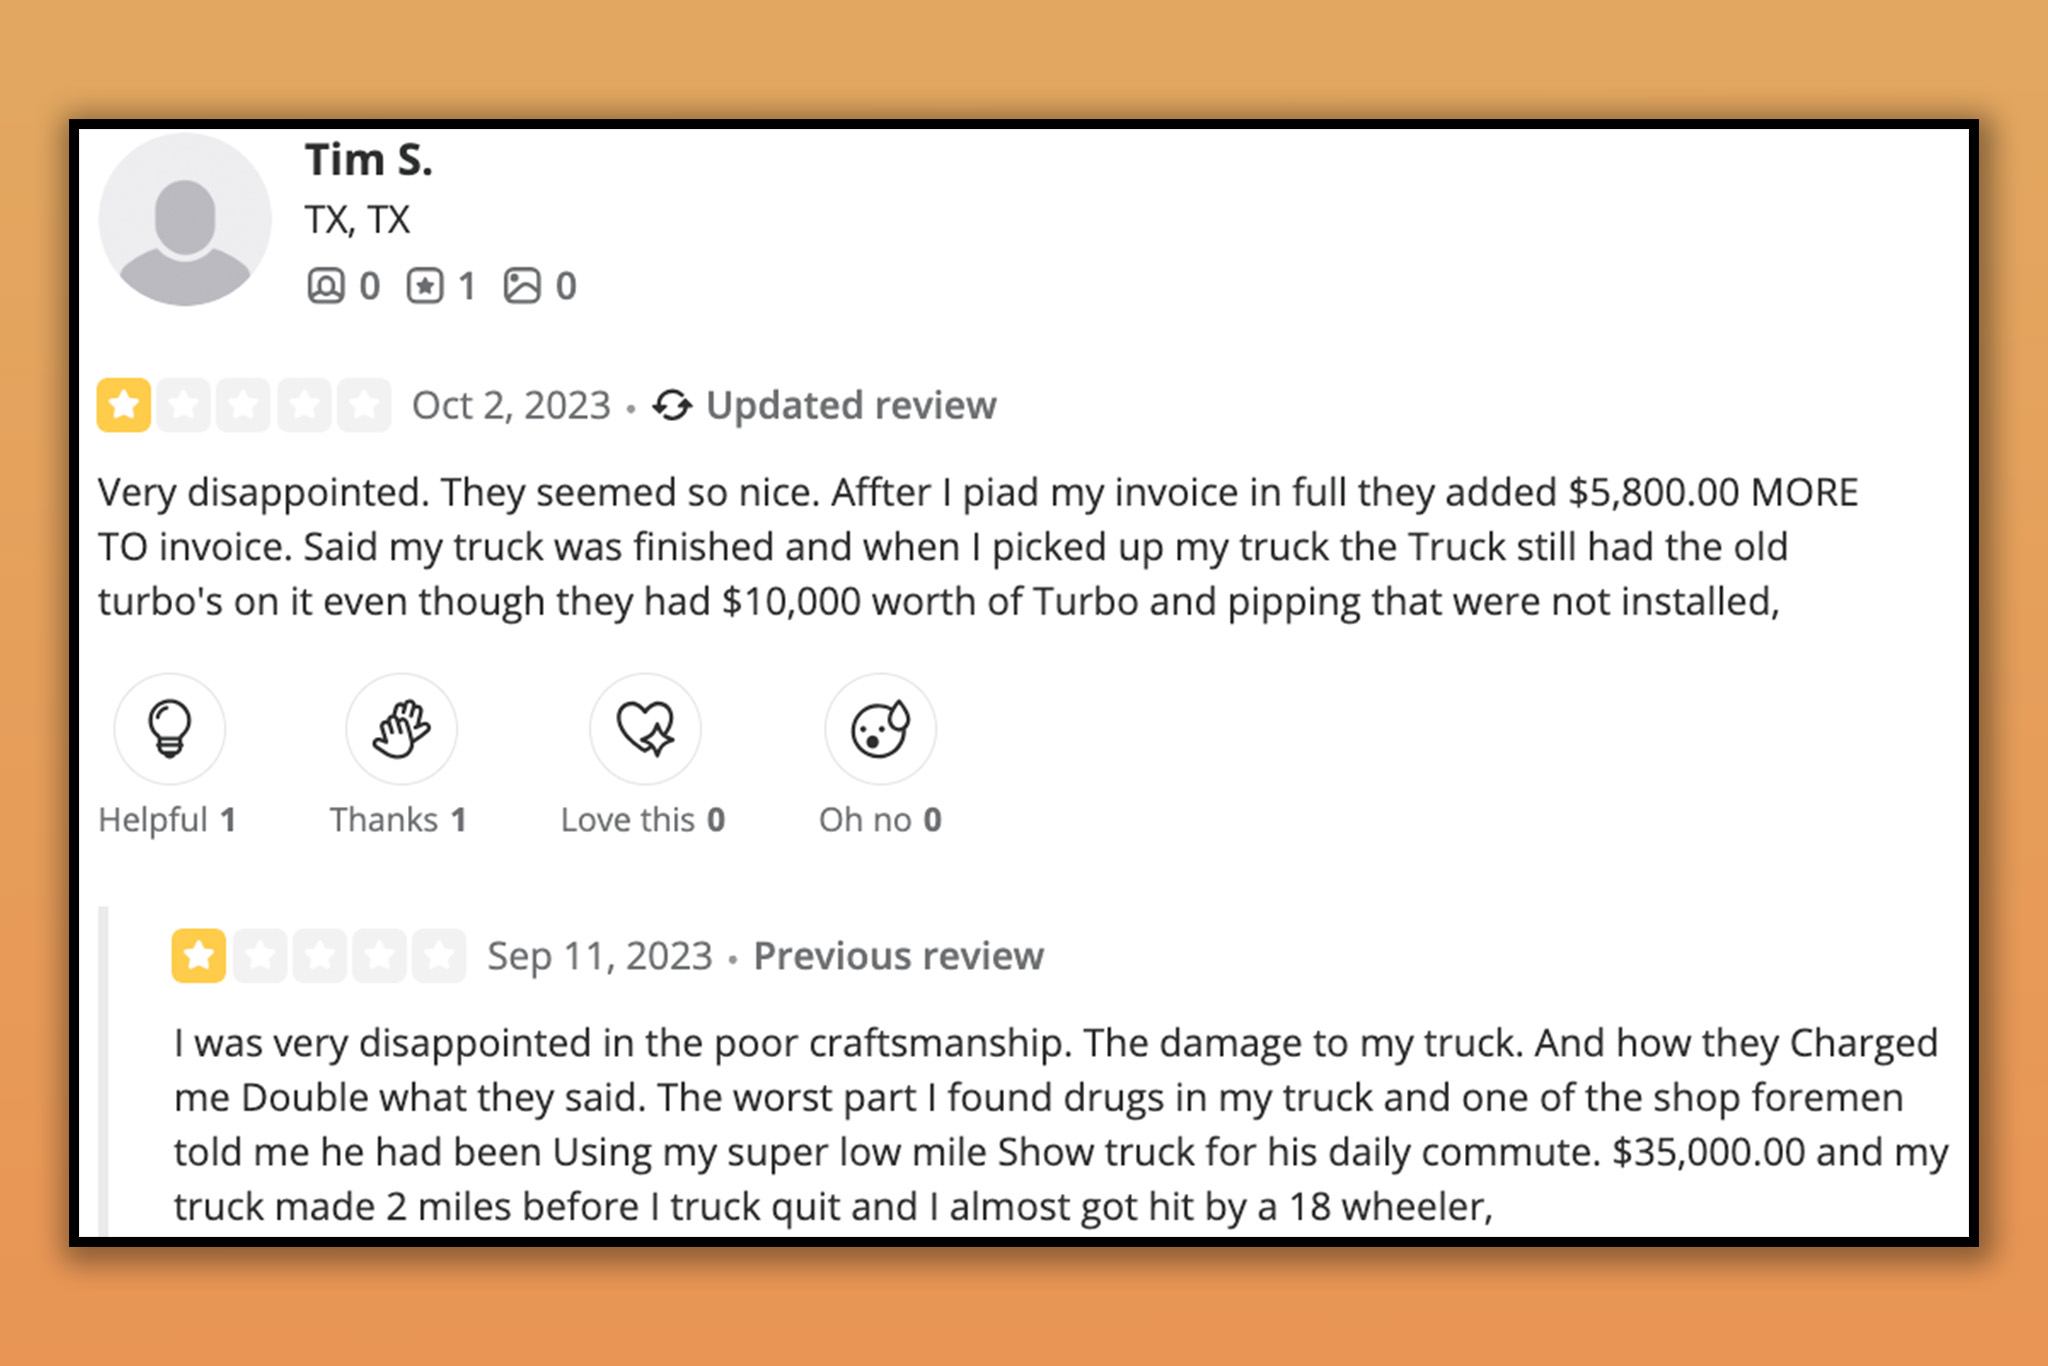Click the Oct 2, 2023 star rating
Image resolution: width=2048 pixels, height=1366 pixels.
[x=243, y=405]
